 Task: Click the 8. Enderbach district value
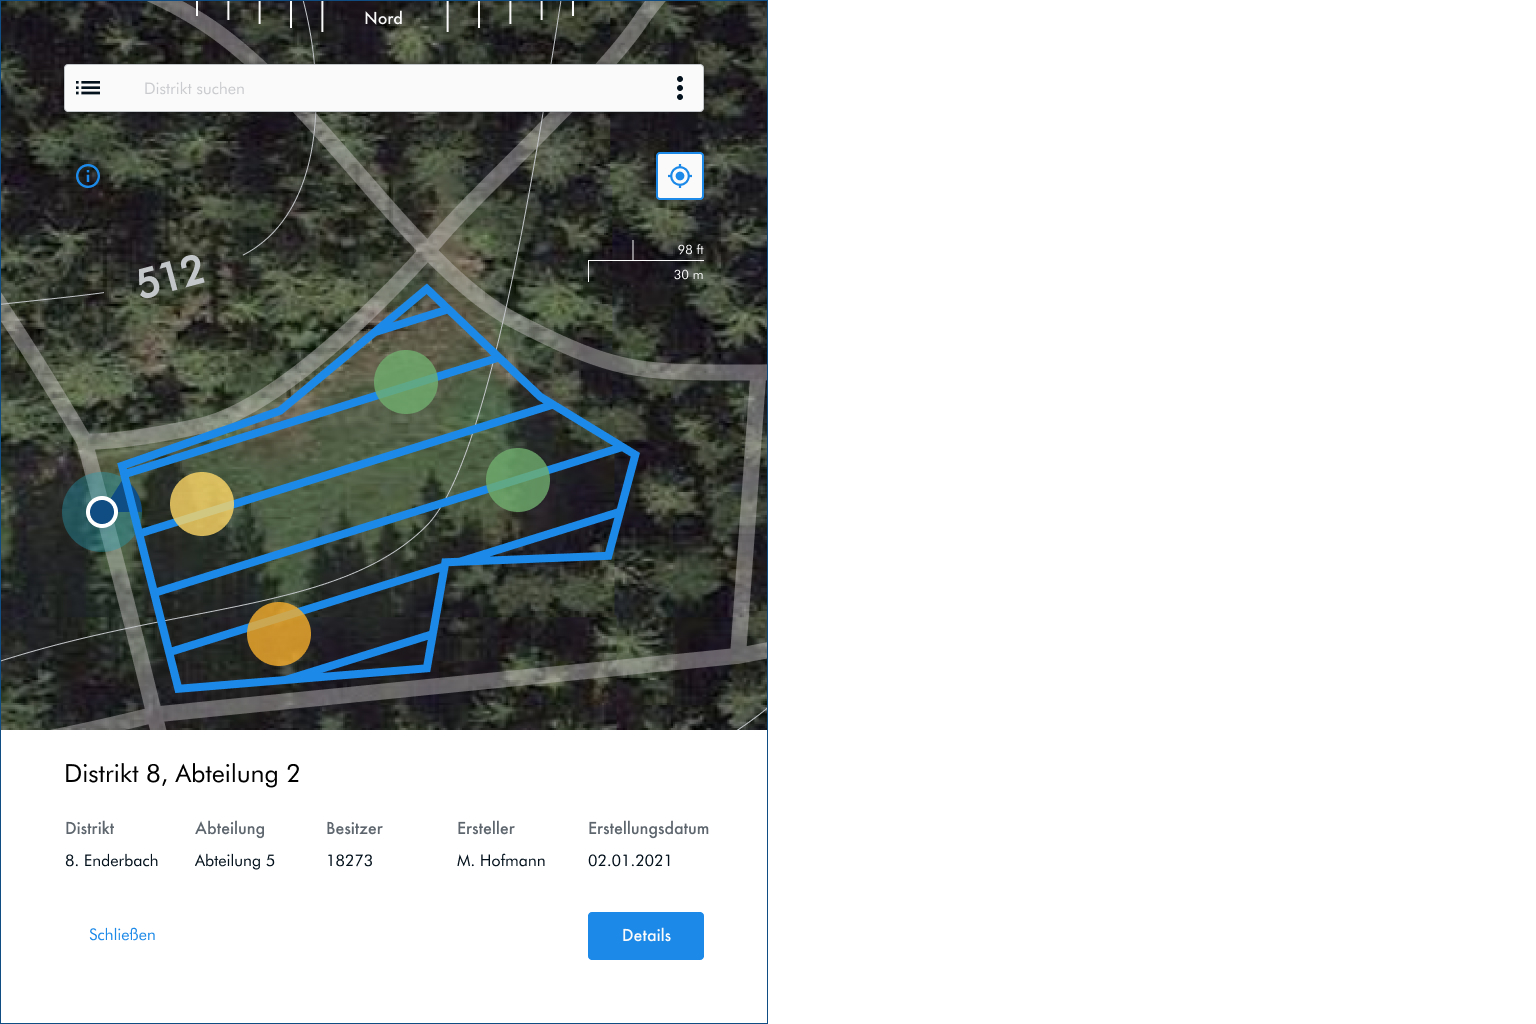pos(112,861)
